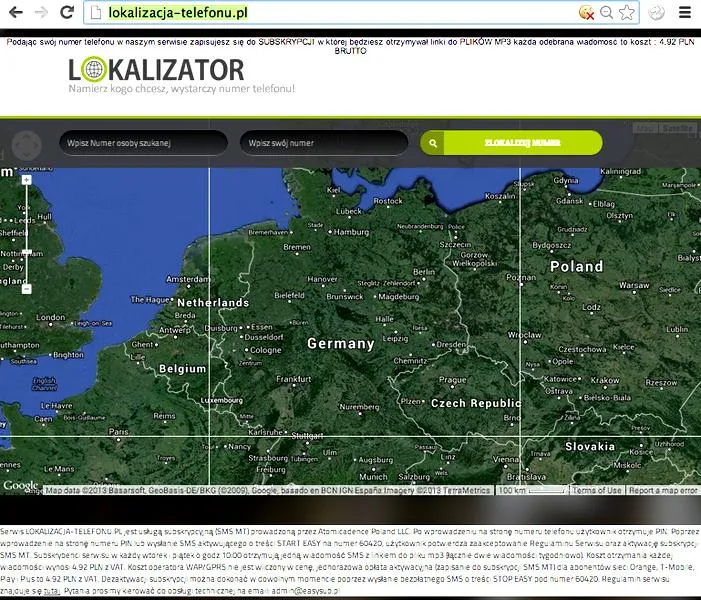This screenshot has width=701, height=600.
Task: Reload the page with the refresh icon
Action: 67,12
